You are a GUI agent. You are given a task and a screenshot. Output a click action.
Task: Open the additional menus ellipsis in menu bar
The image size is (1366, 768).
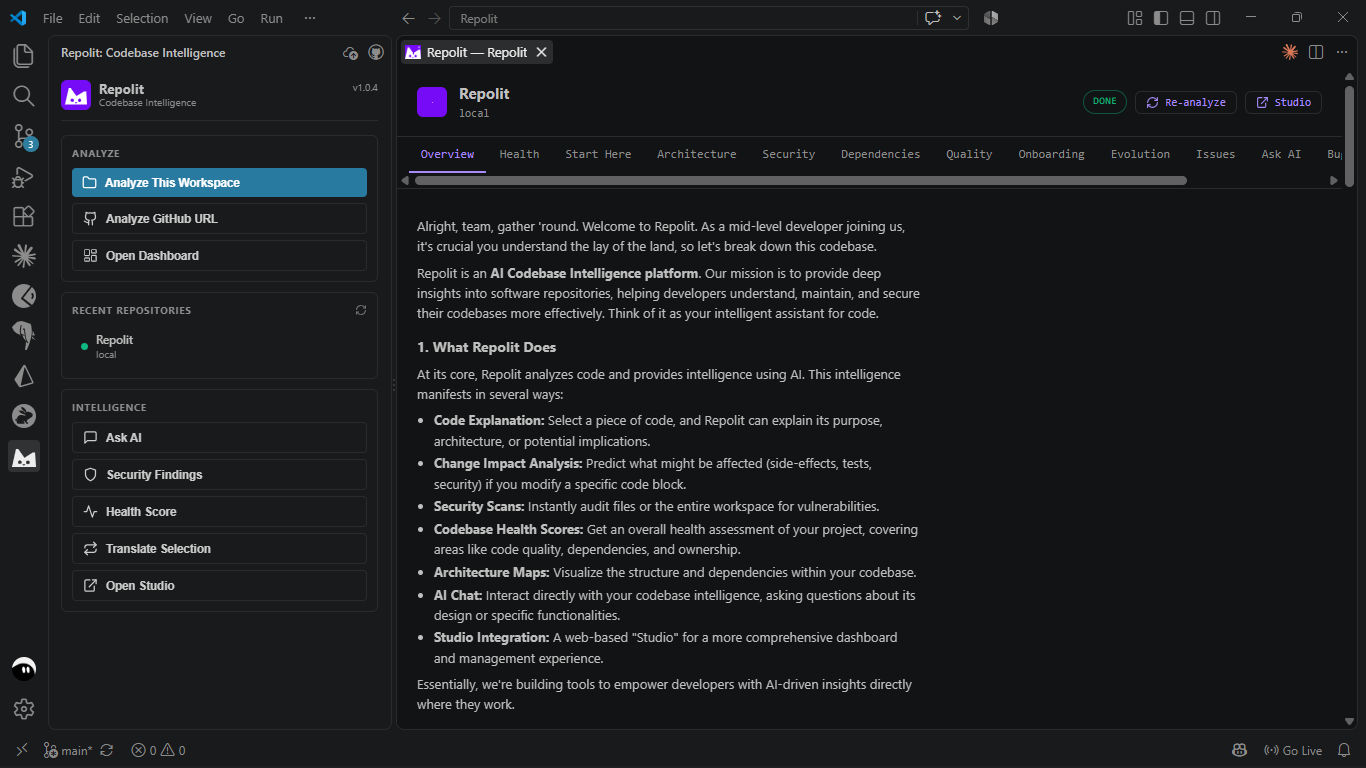[310, 18]
